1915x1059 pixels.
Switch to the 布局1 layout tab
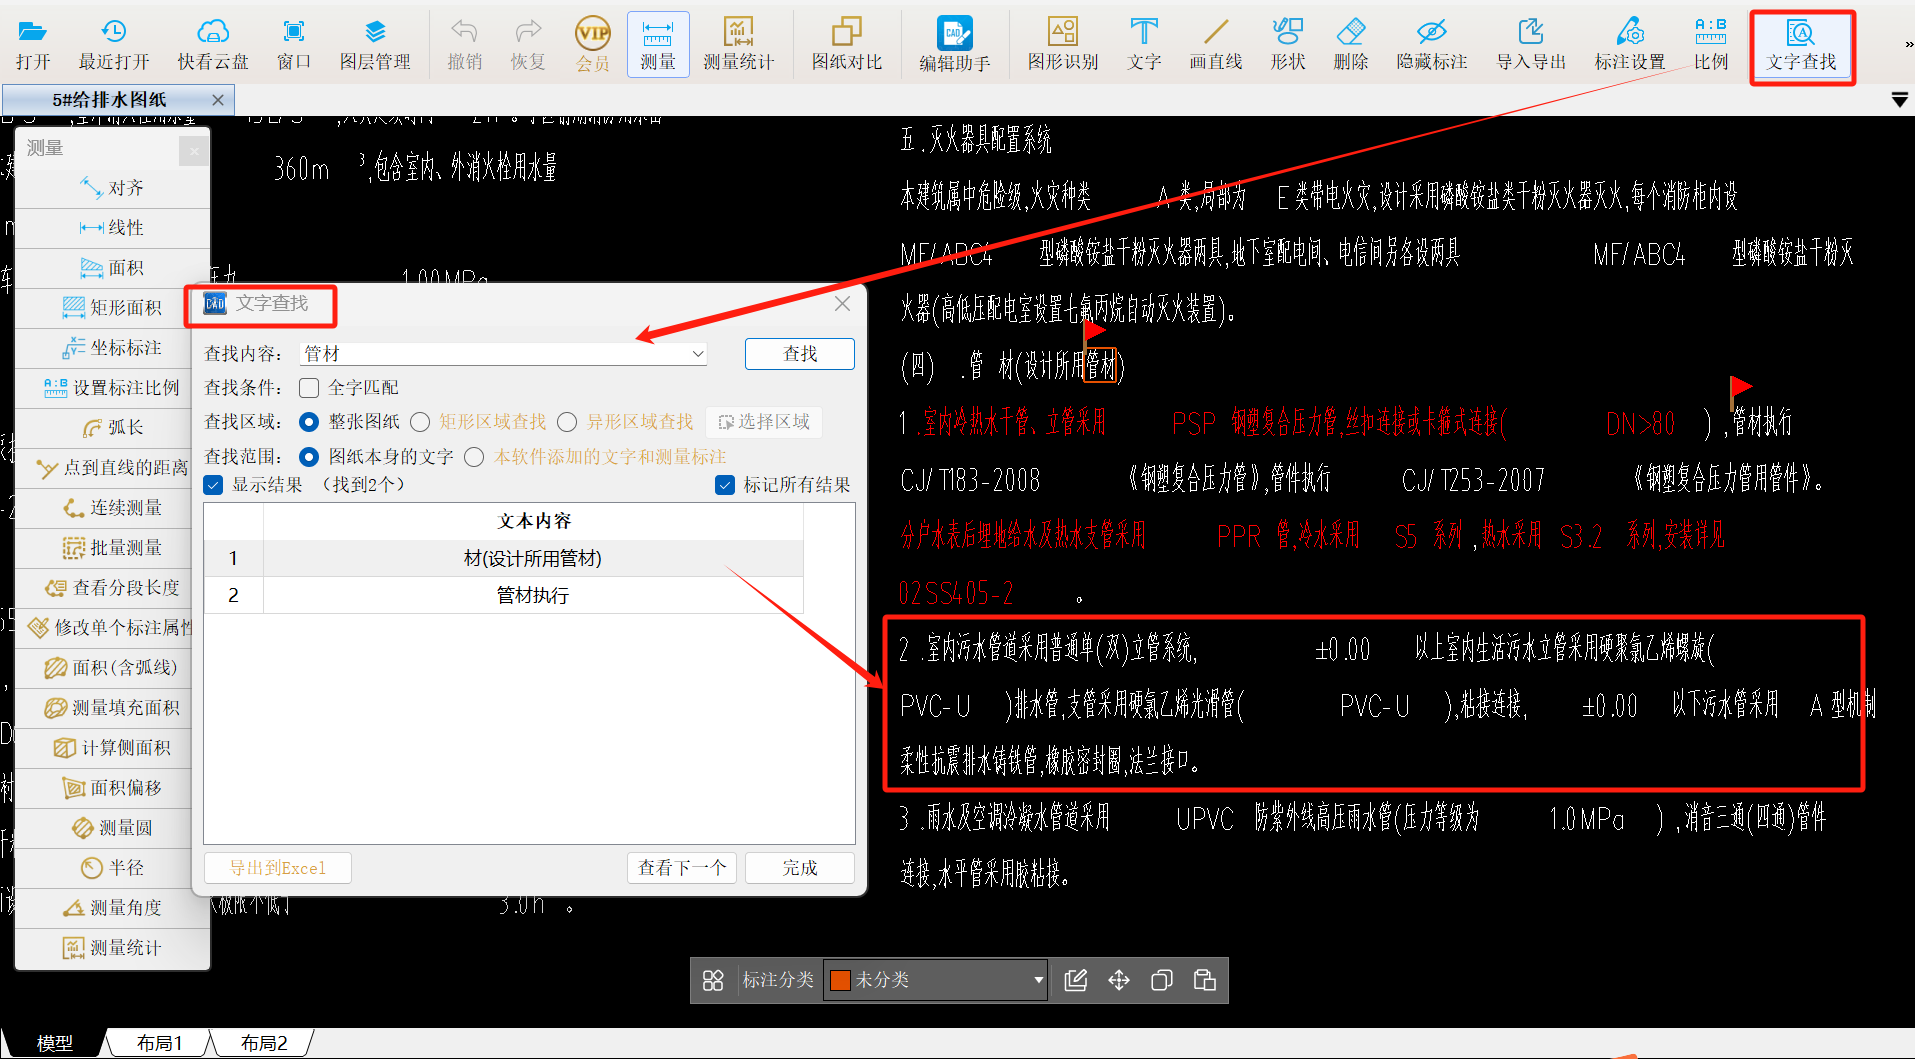point(160,1043)
